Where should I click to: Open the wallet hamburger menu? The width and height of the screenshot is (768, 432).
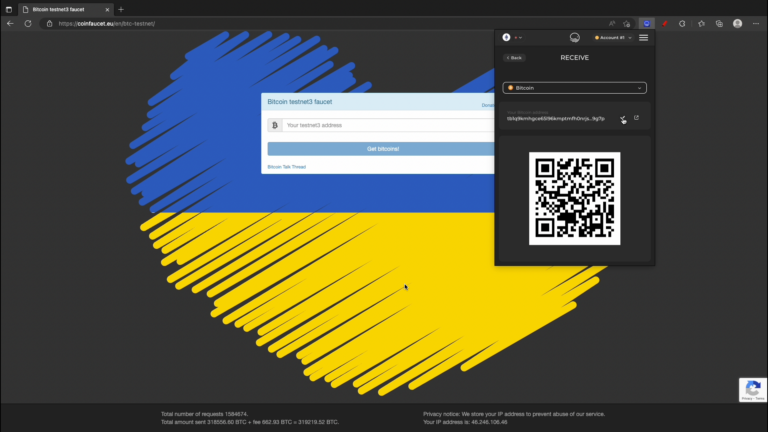(x=644, y=38)
